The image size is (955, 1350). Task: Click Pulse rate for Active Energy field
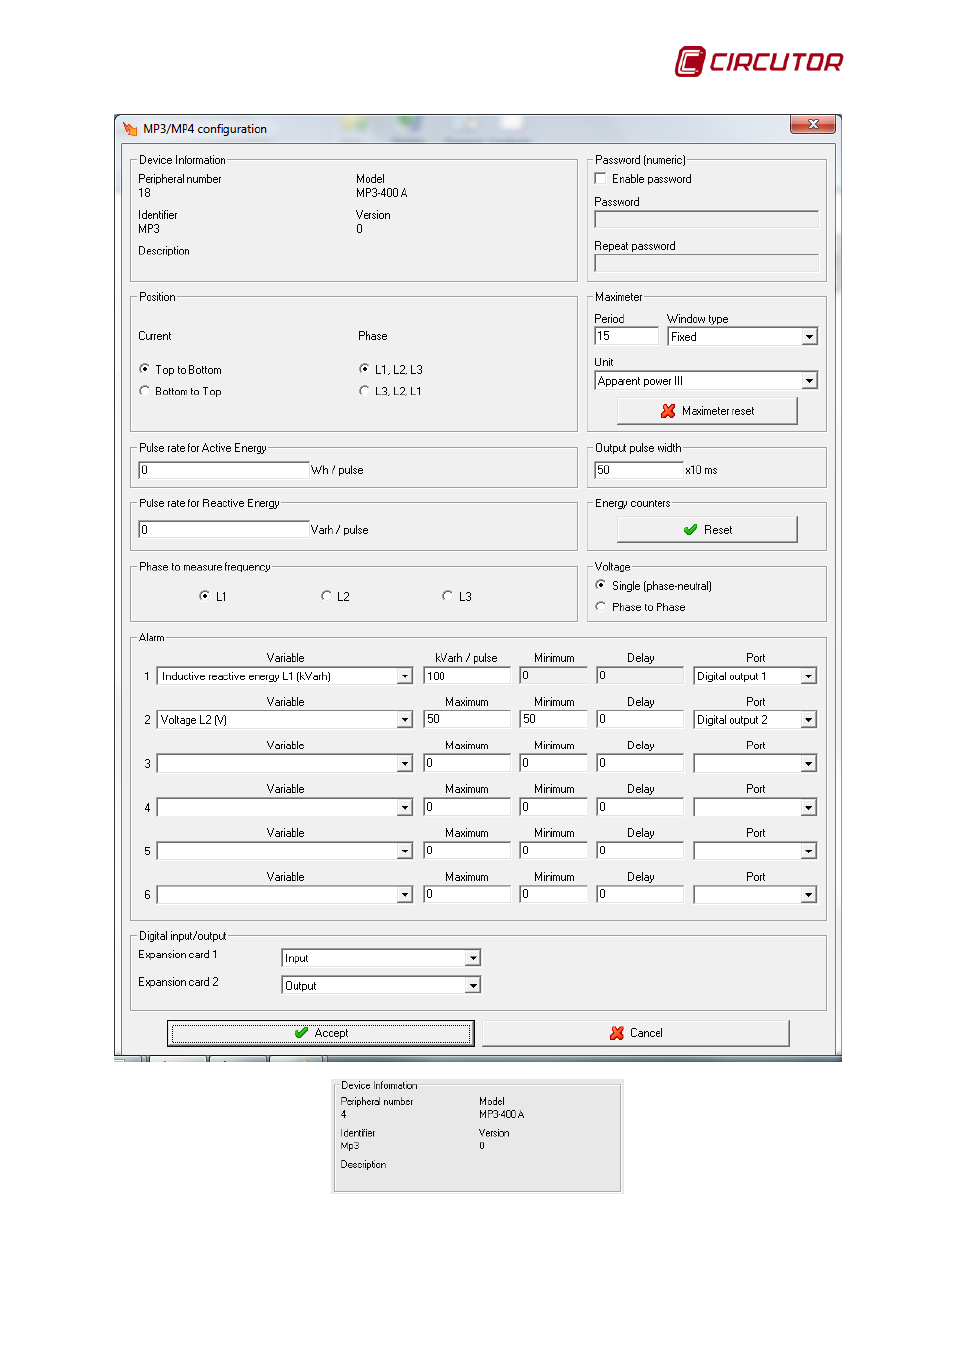coord(223,470)
